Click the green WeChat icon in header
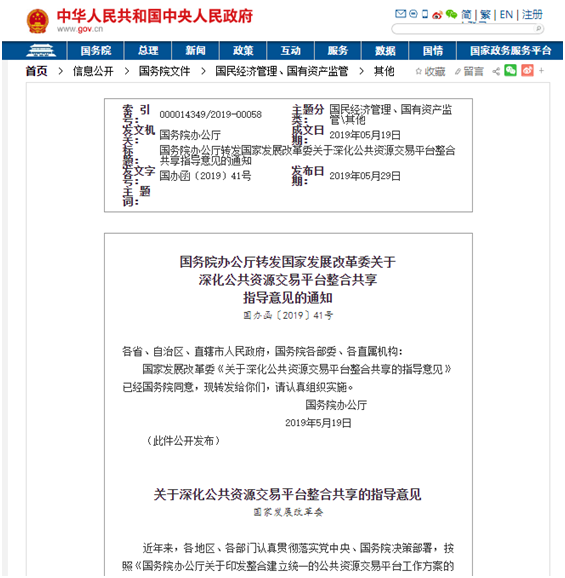 point(451,14)
